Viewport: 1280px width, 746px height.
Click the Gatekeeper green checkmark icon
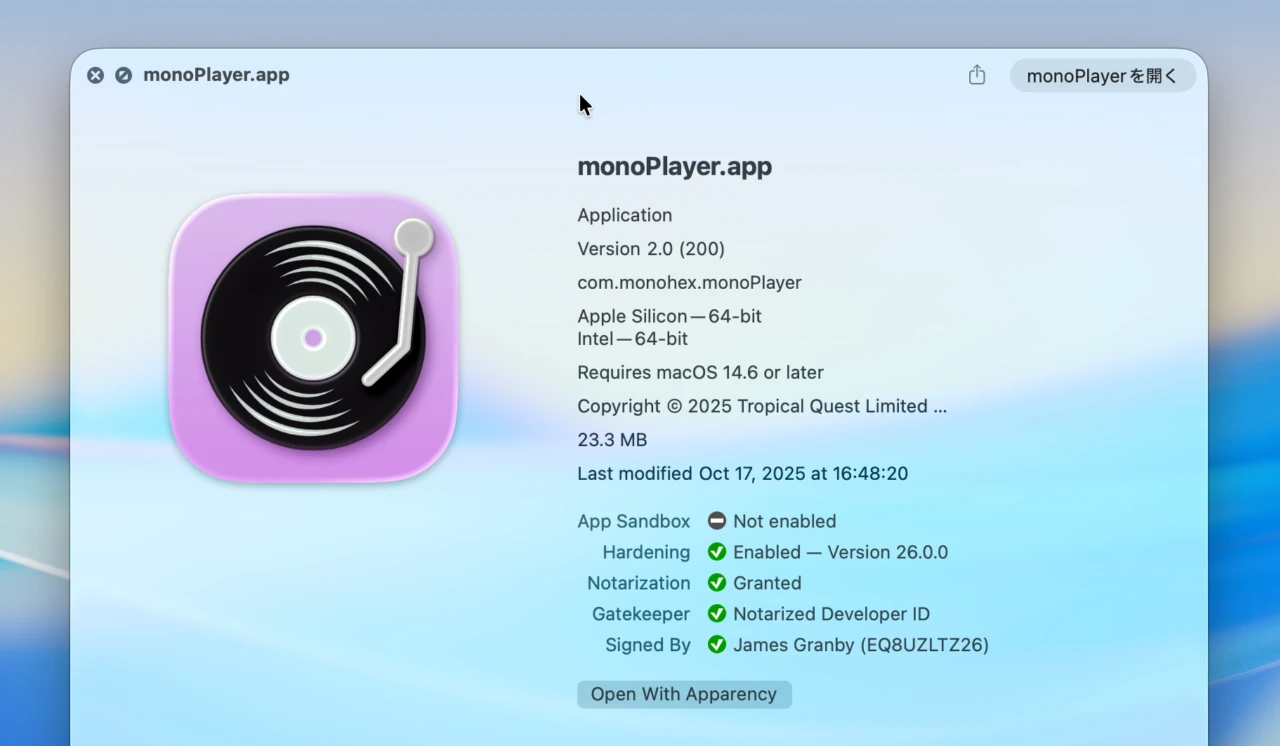(x=717, y=614)
